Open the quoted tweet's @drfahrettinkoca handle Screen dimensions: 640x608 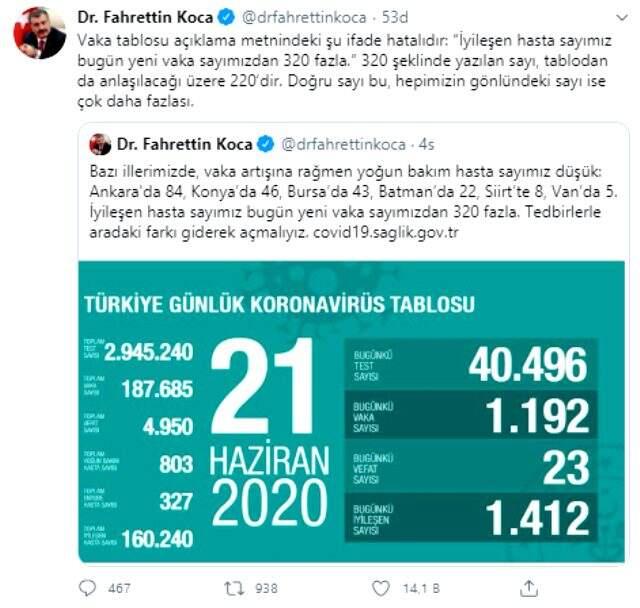coord(344,144)
